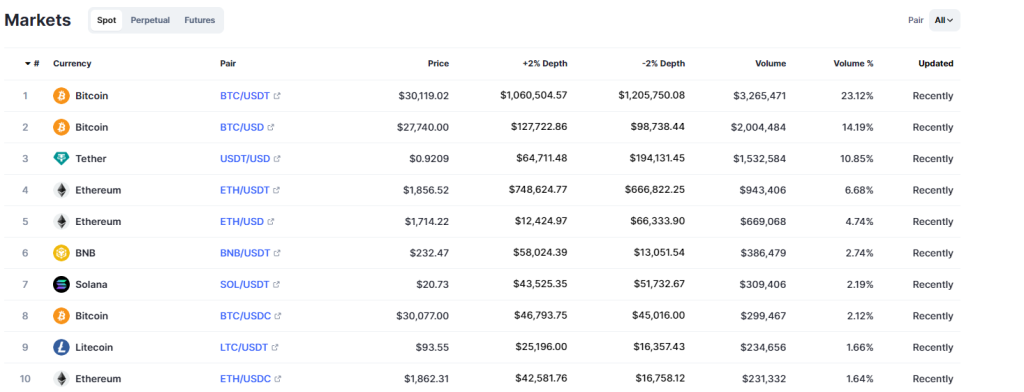Screen dimensions: 1024x392
Task: Open the ETH/USD pair link
Action: click(242, 221)
